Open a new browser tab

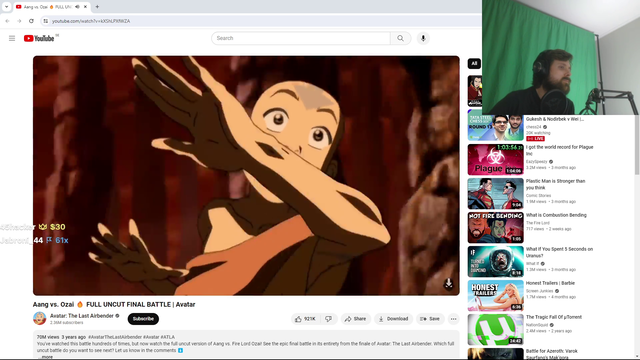click(x=97, y=7)
